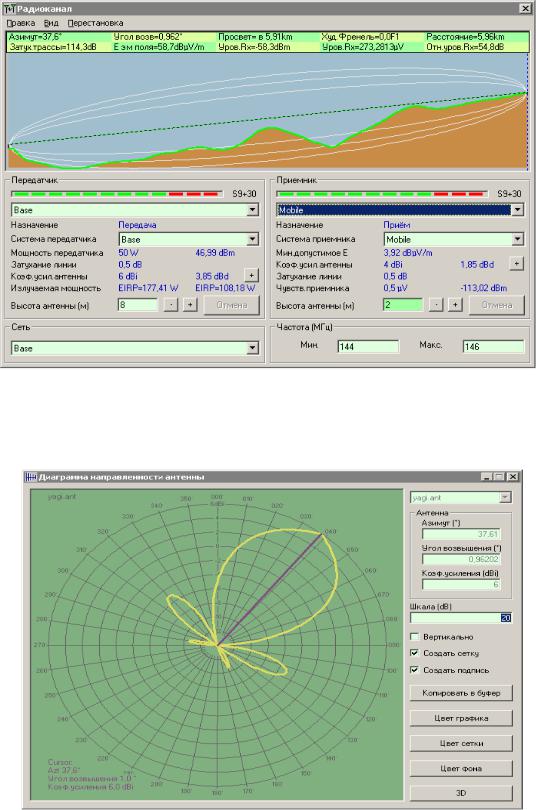Viewport: 536px width, 810px height.
Task: Expand the receiver Mobile station dropdown
Action: [x=517, y=210]
